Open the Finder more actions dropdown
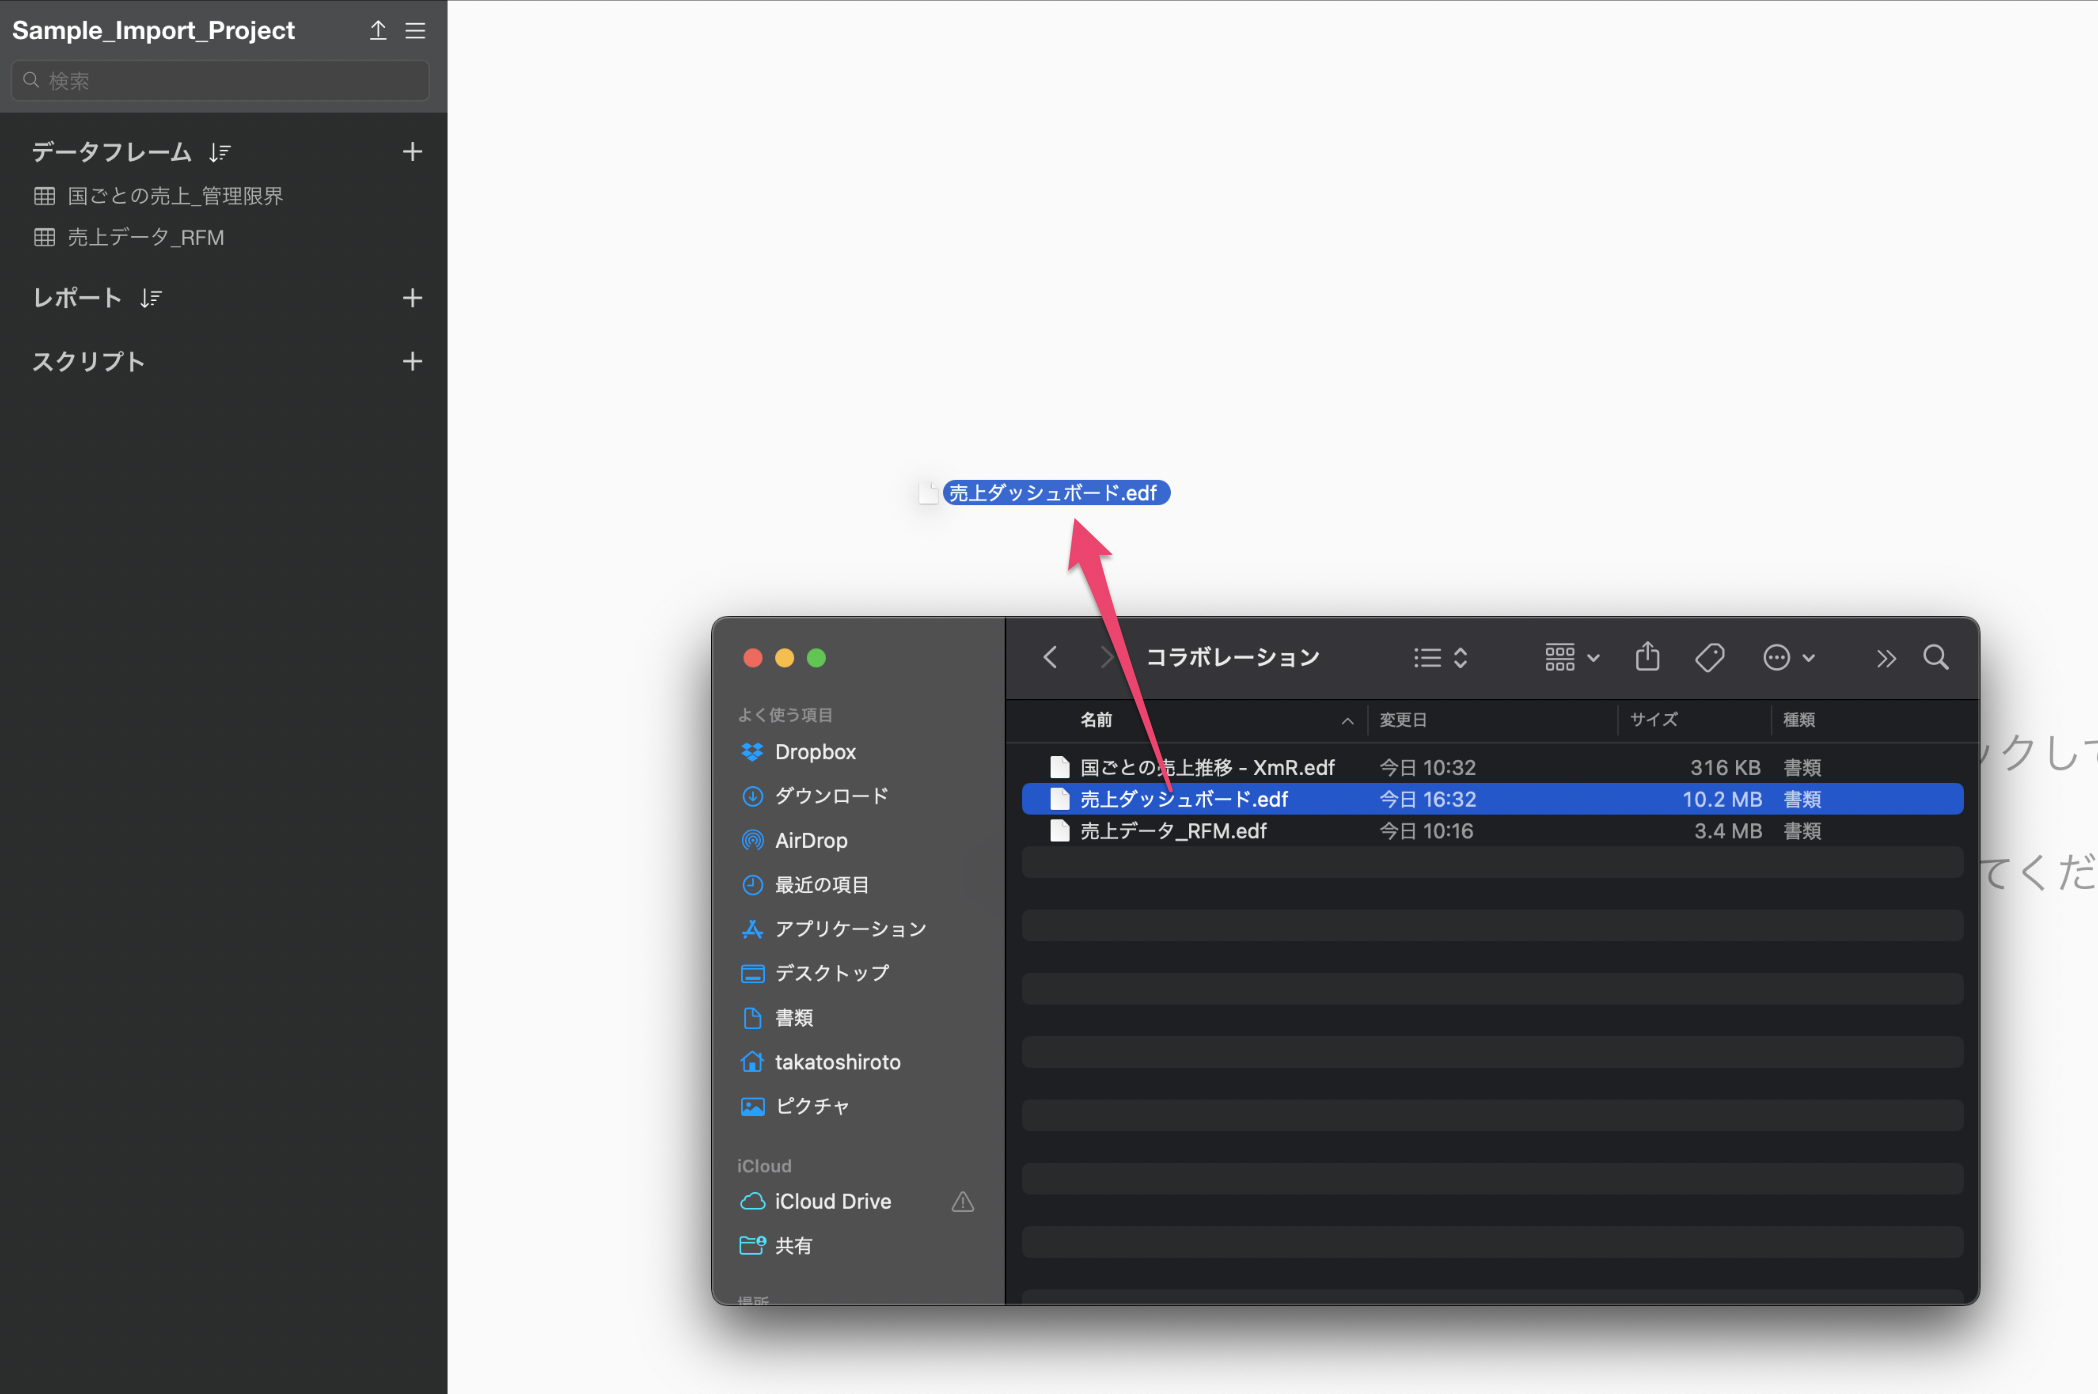Viewport: 2098px width, 1394px height. pos(1788,657)
